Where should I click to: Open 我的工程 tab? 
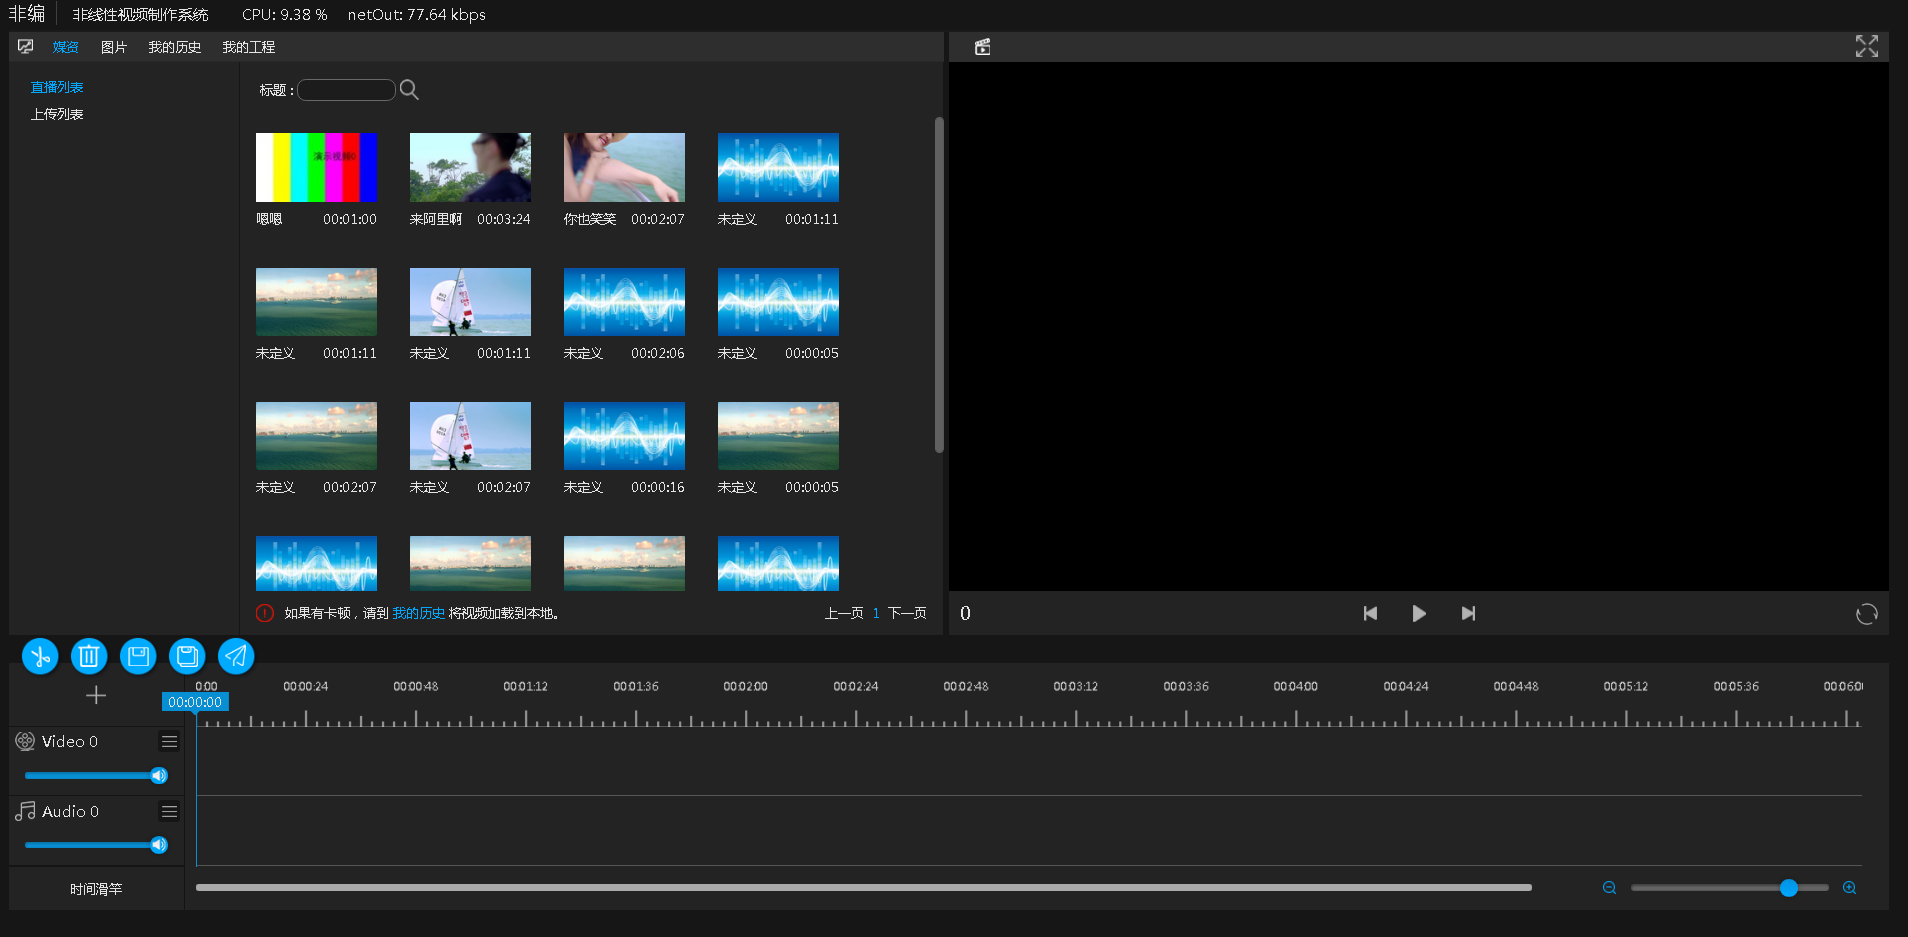click(249, 47)
